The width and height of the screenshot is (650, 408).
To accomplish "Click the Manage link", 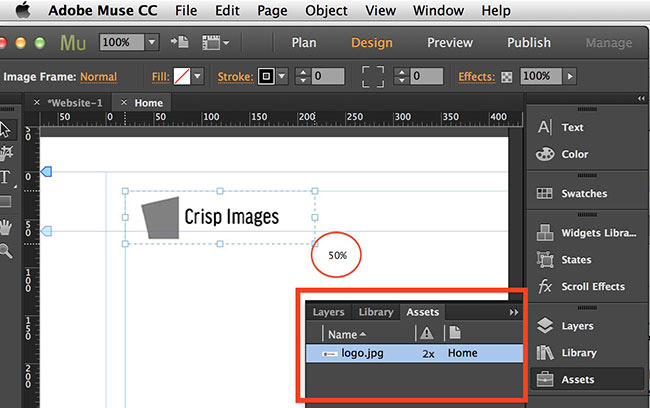I will [609, 43].
